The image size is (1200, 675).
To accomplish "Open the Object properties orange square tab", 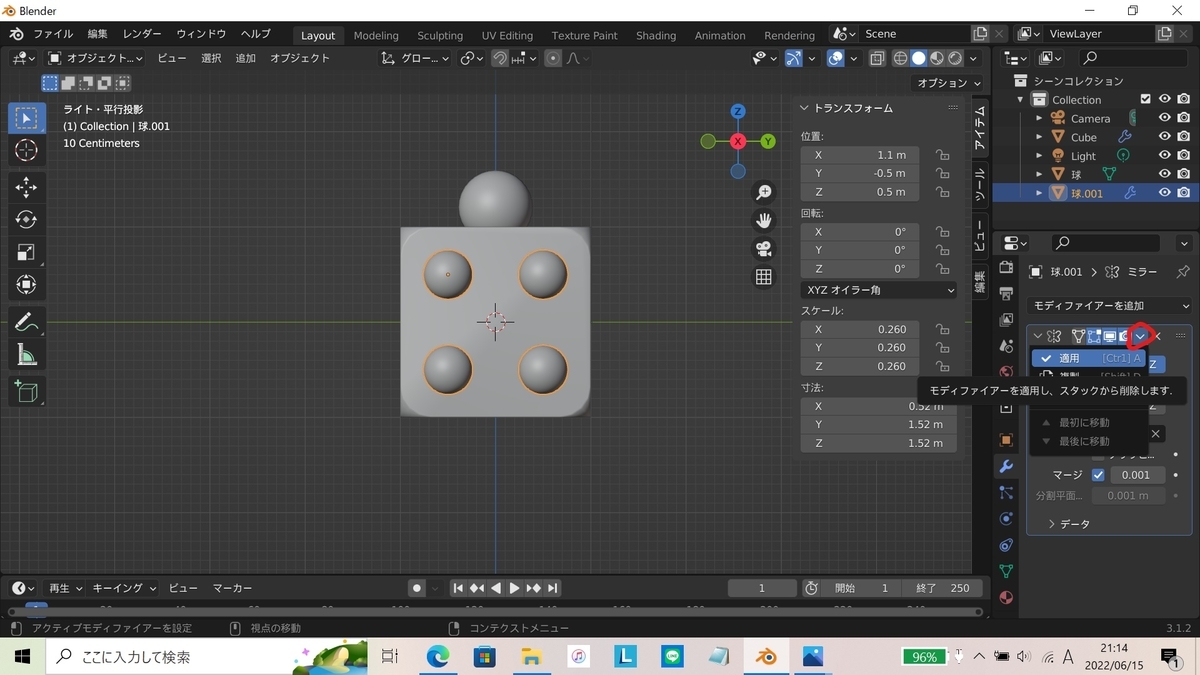I will [1006, 440].
